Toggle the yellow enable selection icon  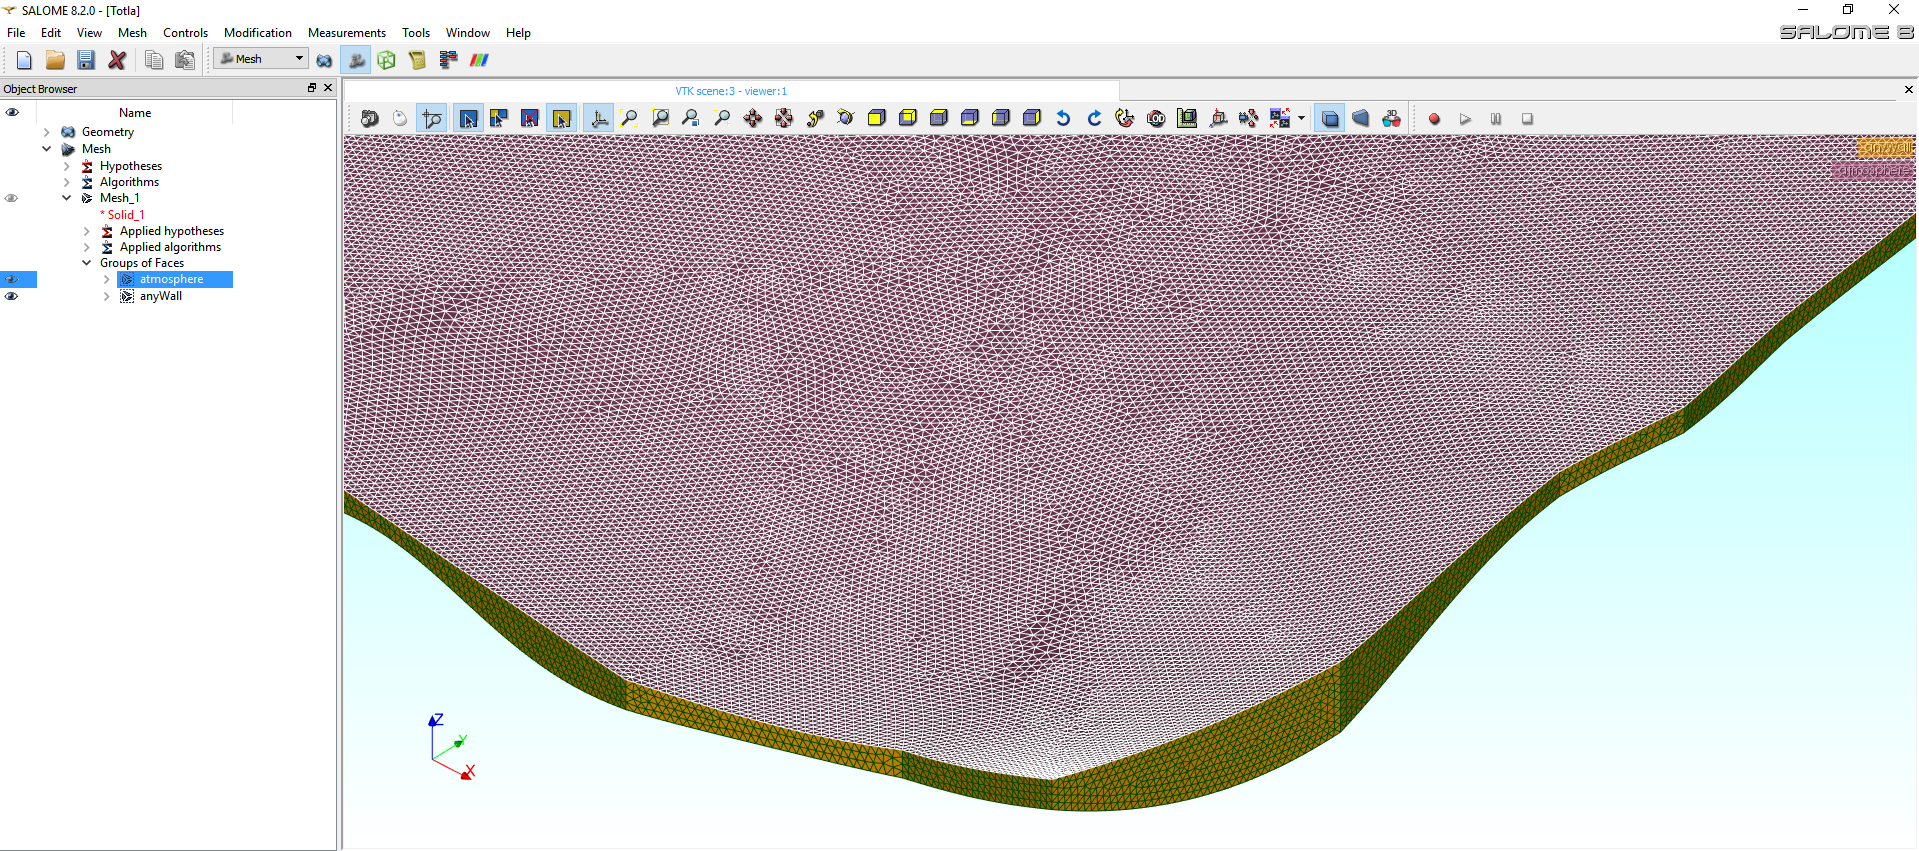click(561, 118)
